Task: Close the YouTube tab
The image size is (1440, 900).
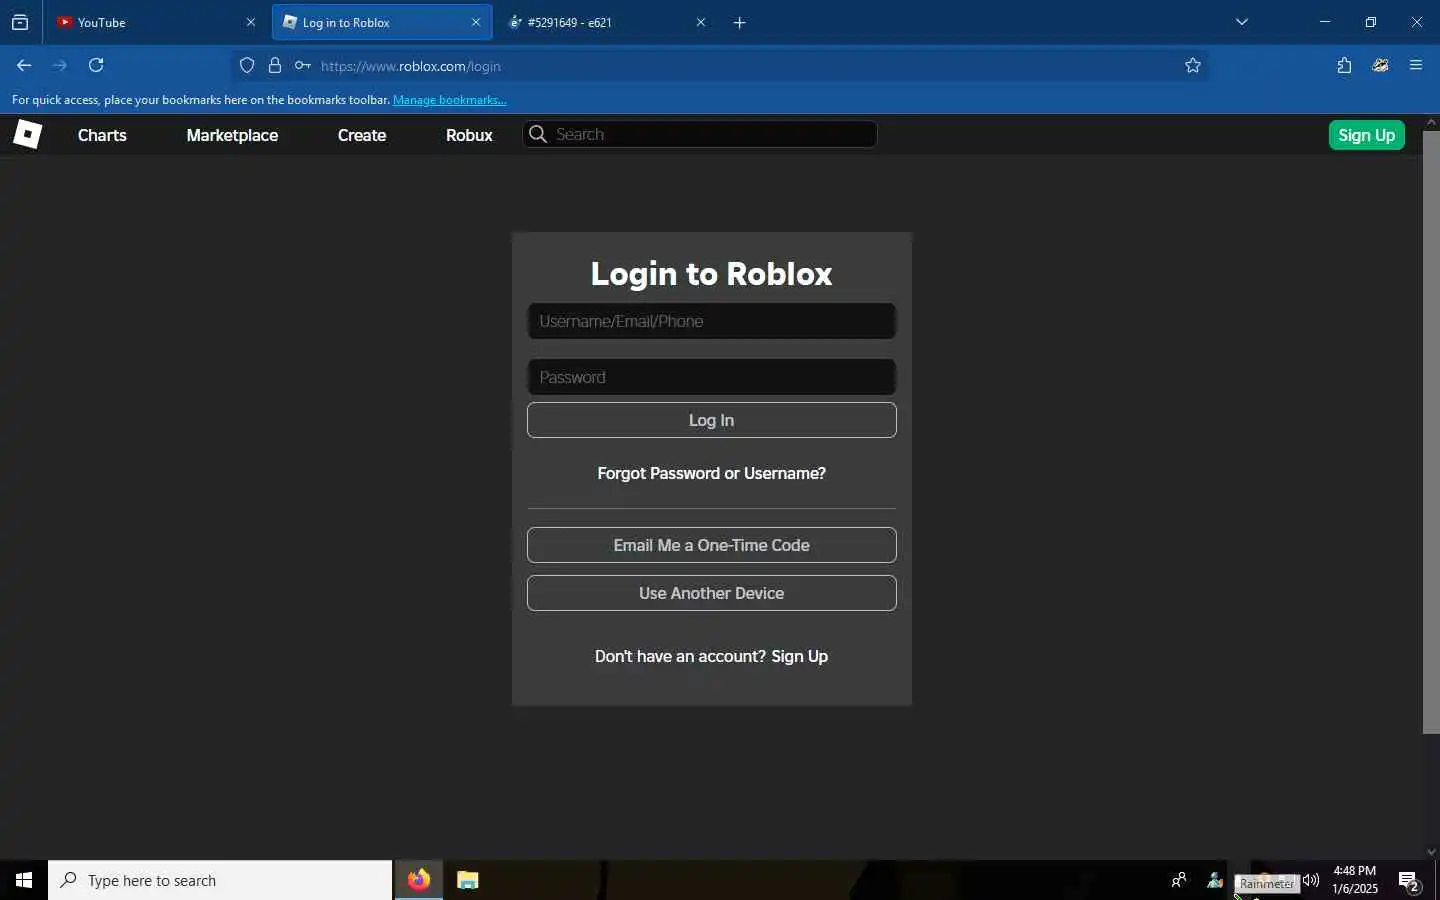Action: 251,22
